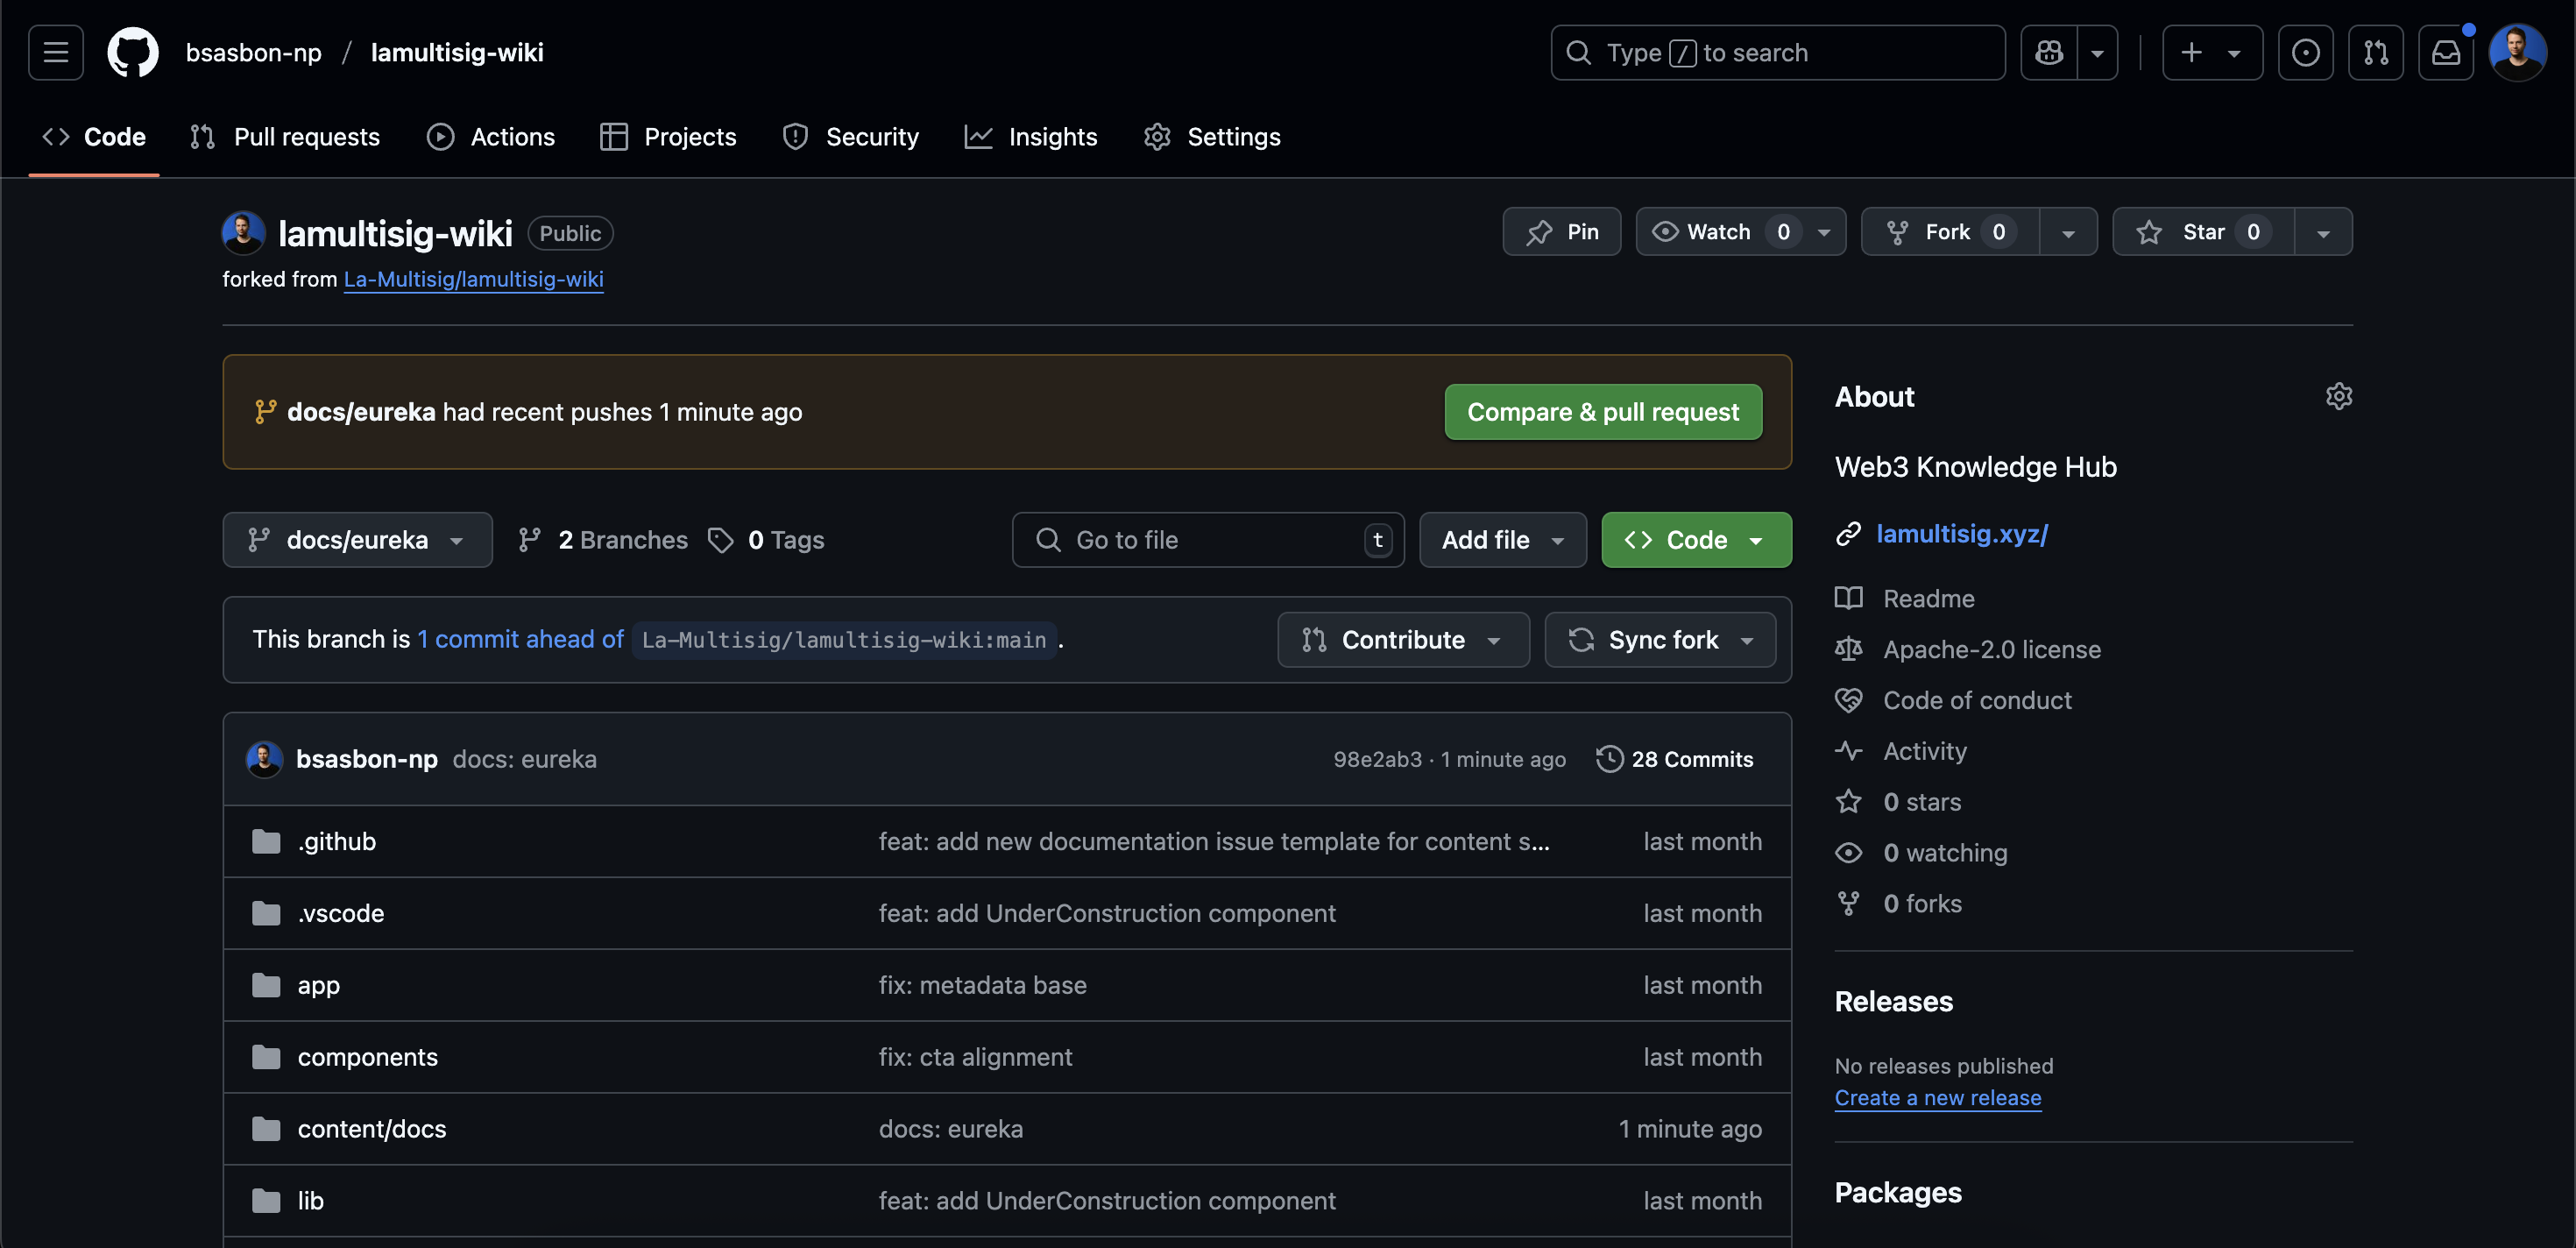
Task: Open upstream La-Multisig/lamultisig-wiki link
Action: [474, 279]
